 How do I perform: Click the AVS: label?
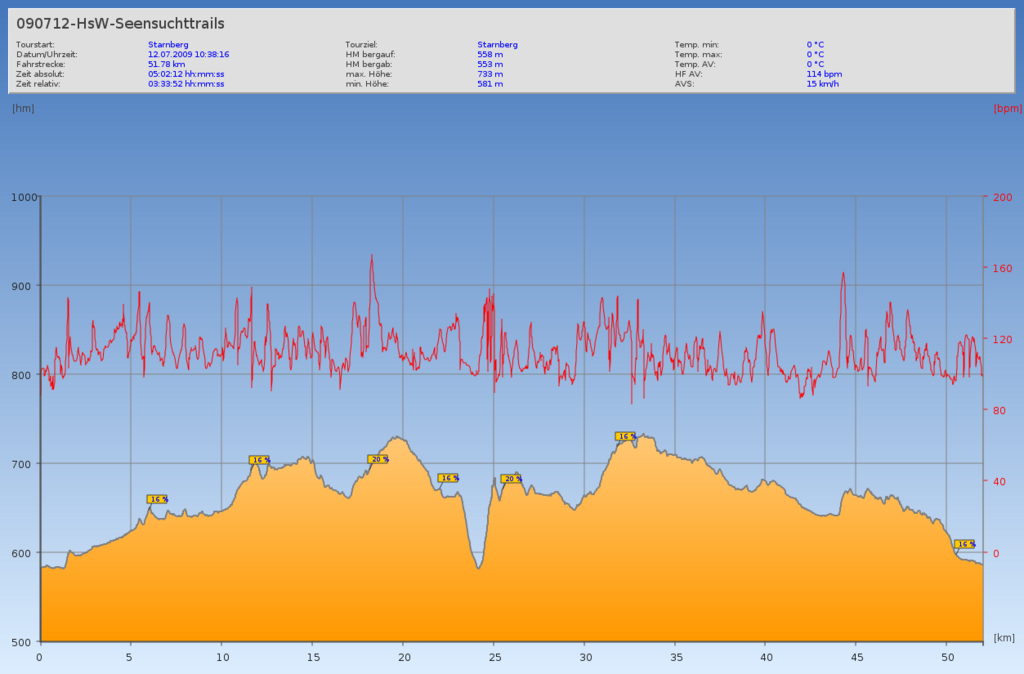(684, 84)
